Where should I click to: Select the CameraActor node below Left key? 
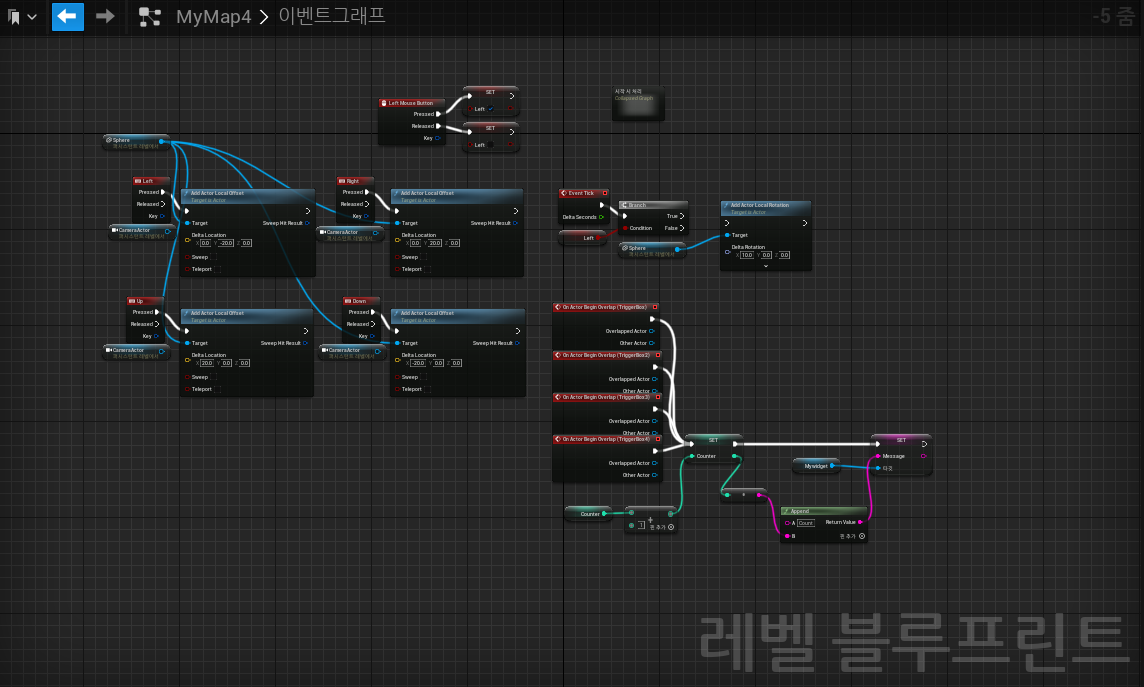click(x=141, y=233)
